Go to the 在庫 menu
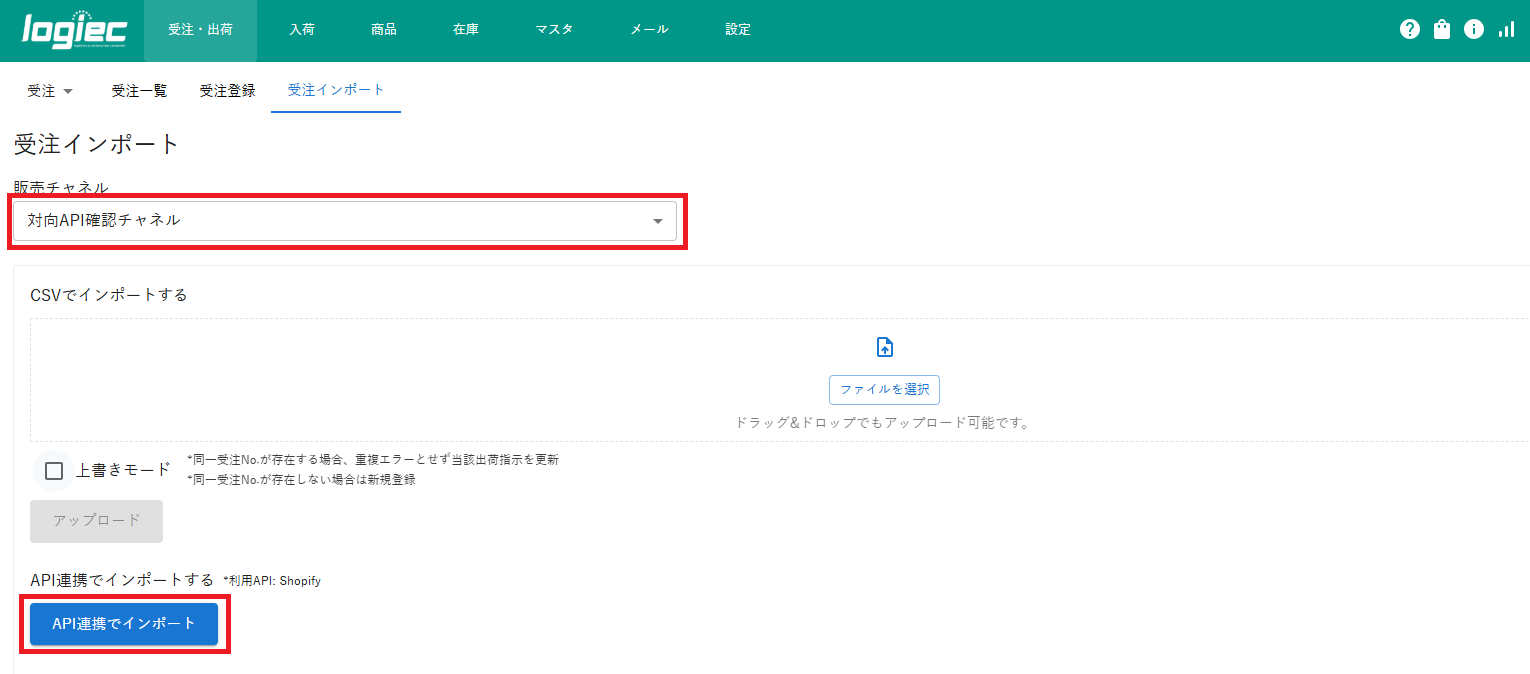The height and width of the screenshot is (674, 1530). click(466, 30)
